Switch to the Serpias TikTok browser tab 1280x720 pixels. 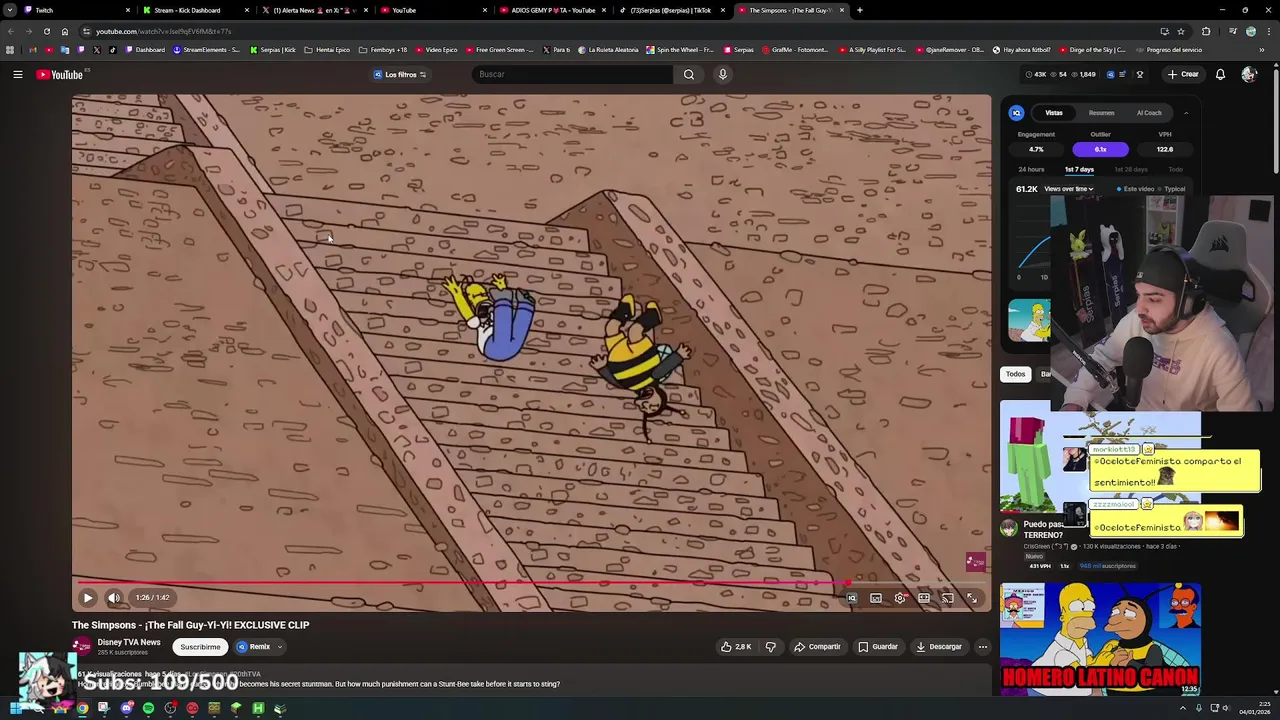pyautogui.click(x=672, y=10)
